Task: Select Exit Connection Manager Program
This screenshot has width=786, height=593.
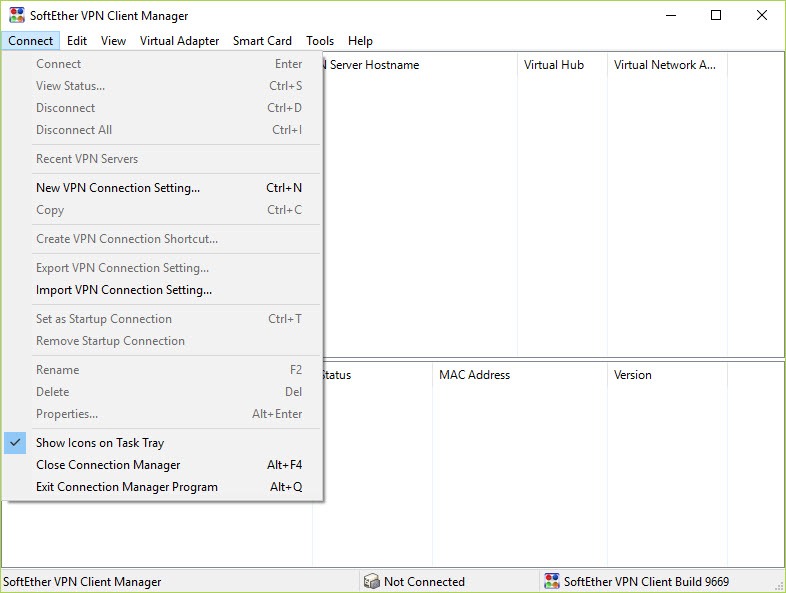Action: 163,487
